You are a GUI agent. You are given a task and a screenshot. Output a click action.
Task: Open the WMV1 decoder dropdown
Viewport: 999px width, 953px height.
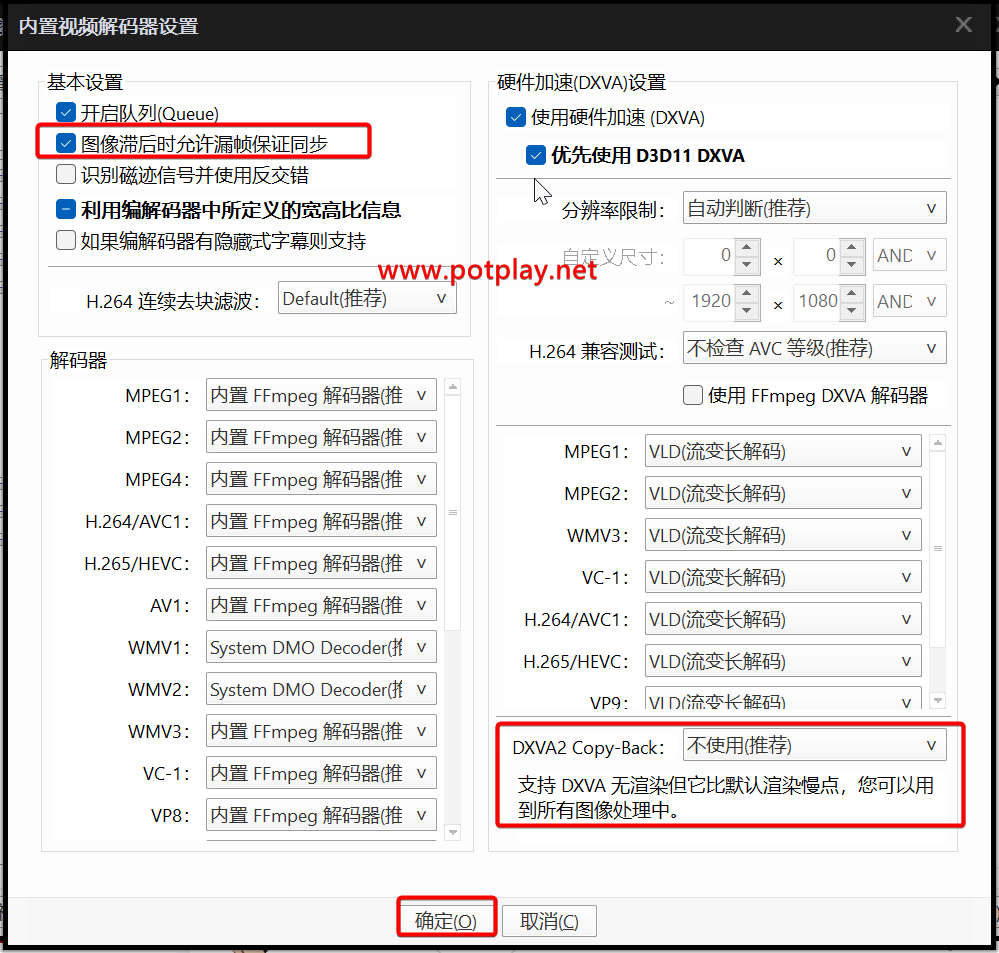pyautogui.click(x=321, y=647)
